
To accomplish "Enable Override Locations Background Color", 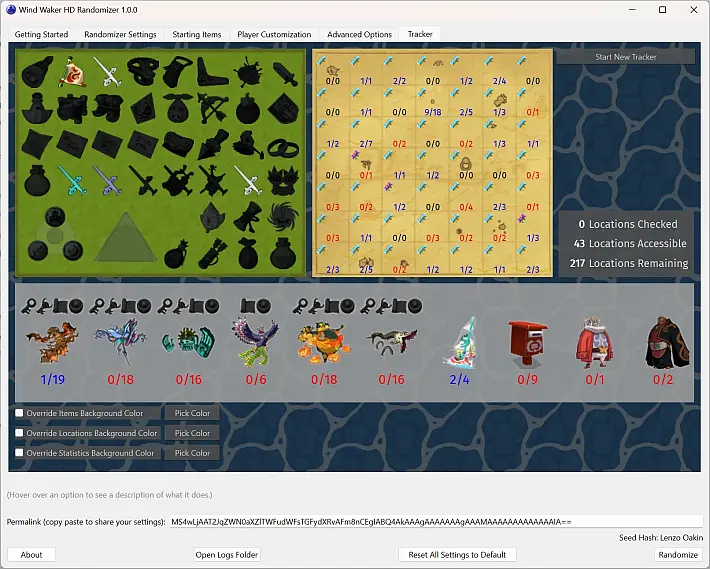I will click(19, 433).
